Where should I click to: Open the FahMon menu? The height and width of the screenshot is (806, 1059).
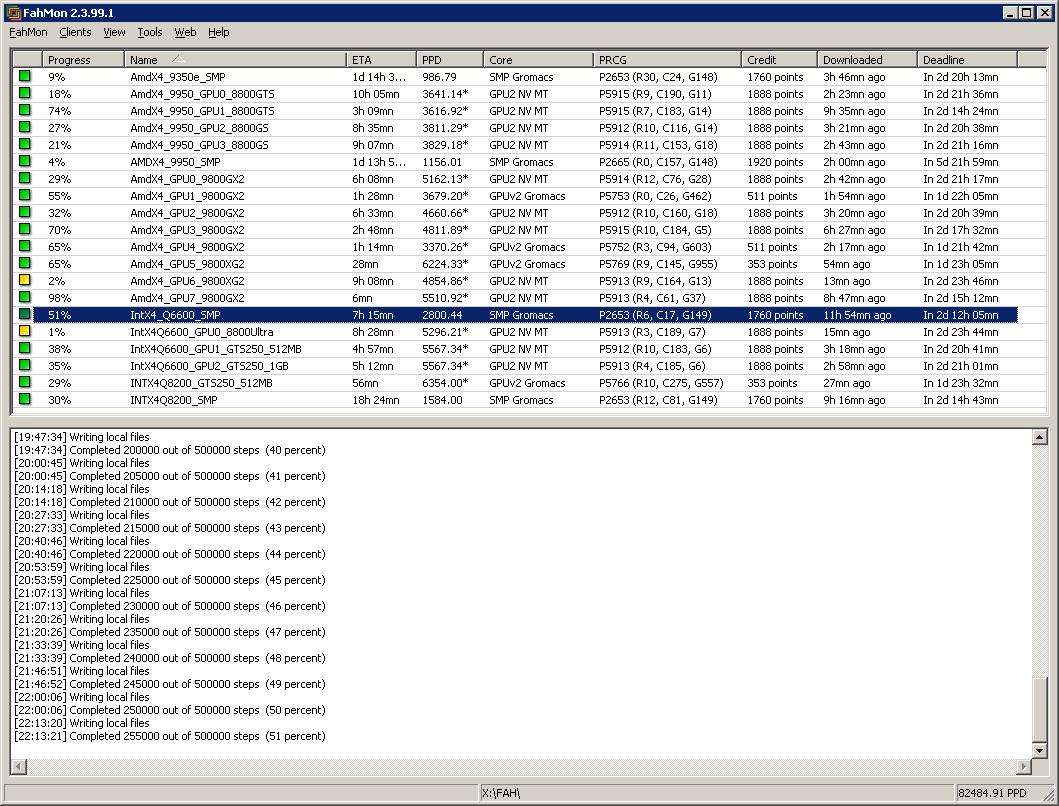(28, 32)
